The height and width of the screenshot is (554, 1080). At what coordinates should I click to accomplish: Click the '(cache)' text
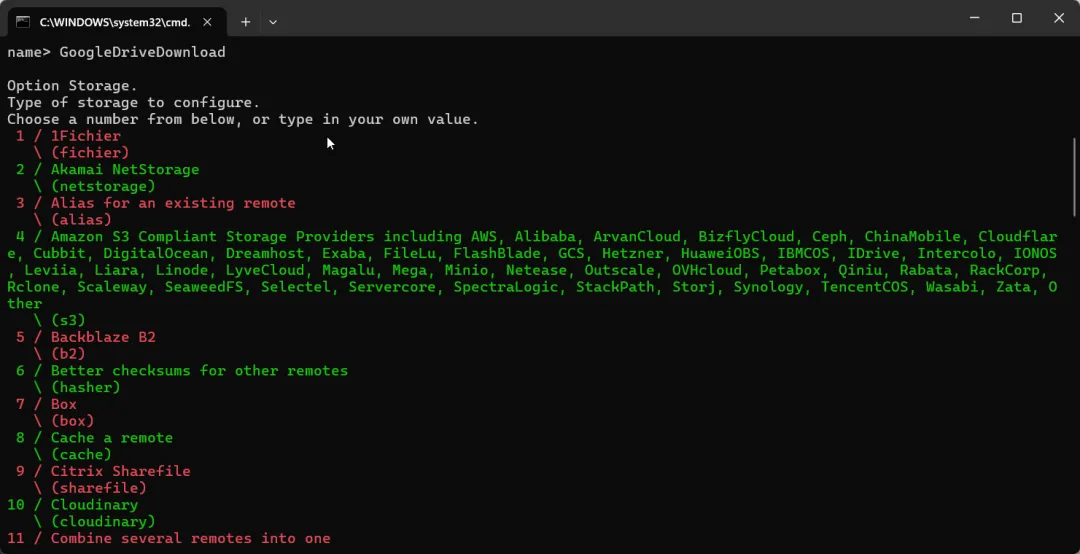81,455
